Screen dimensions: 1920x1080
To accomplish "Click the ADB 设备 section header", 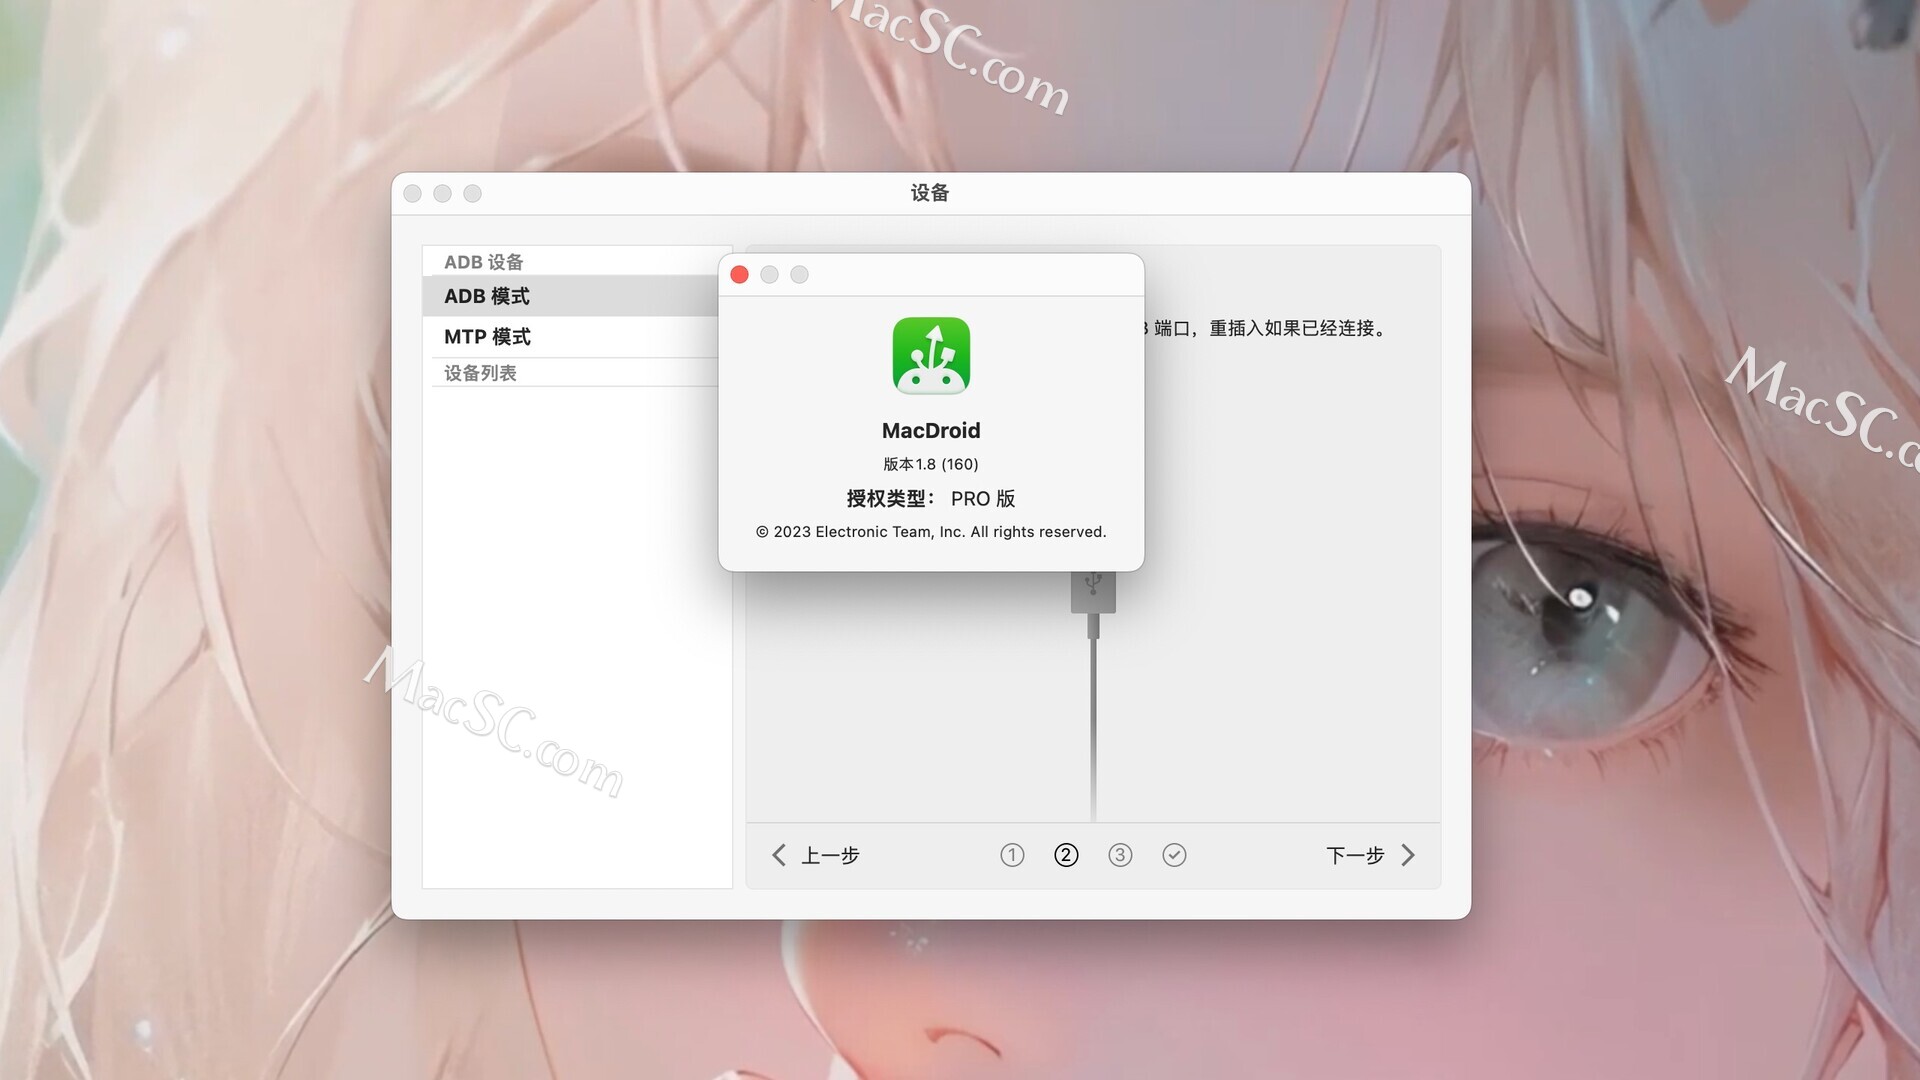I will (483, 262).
